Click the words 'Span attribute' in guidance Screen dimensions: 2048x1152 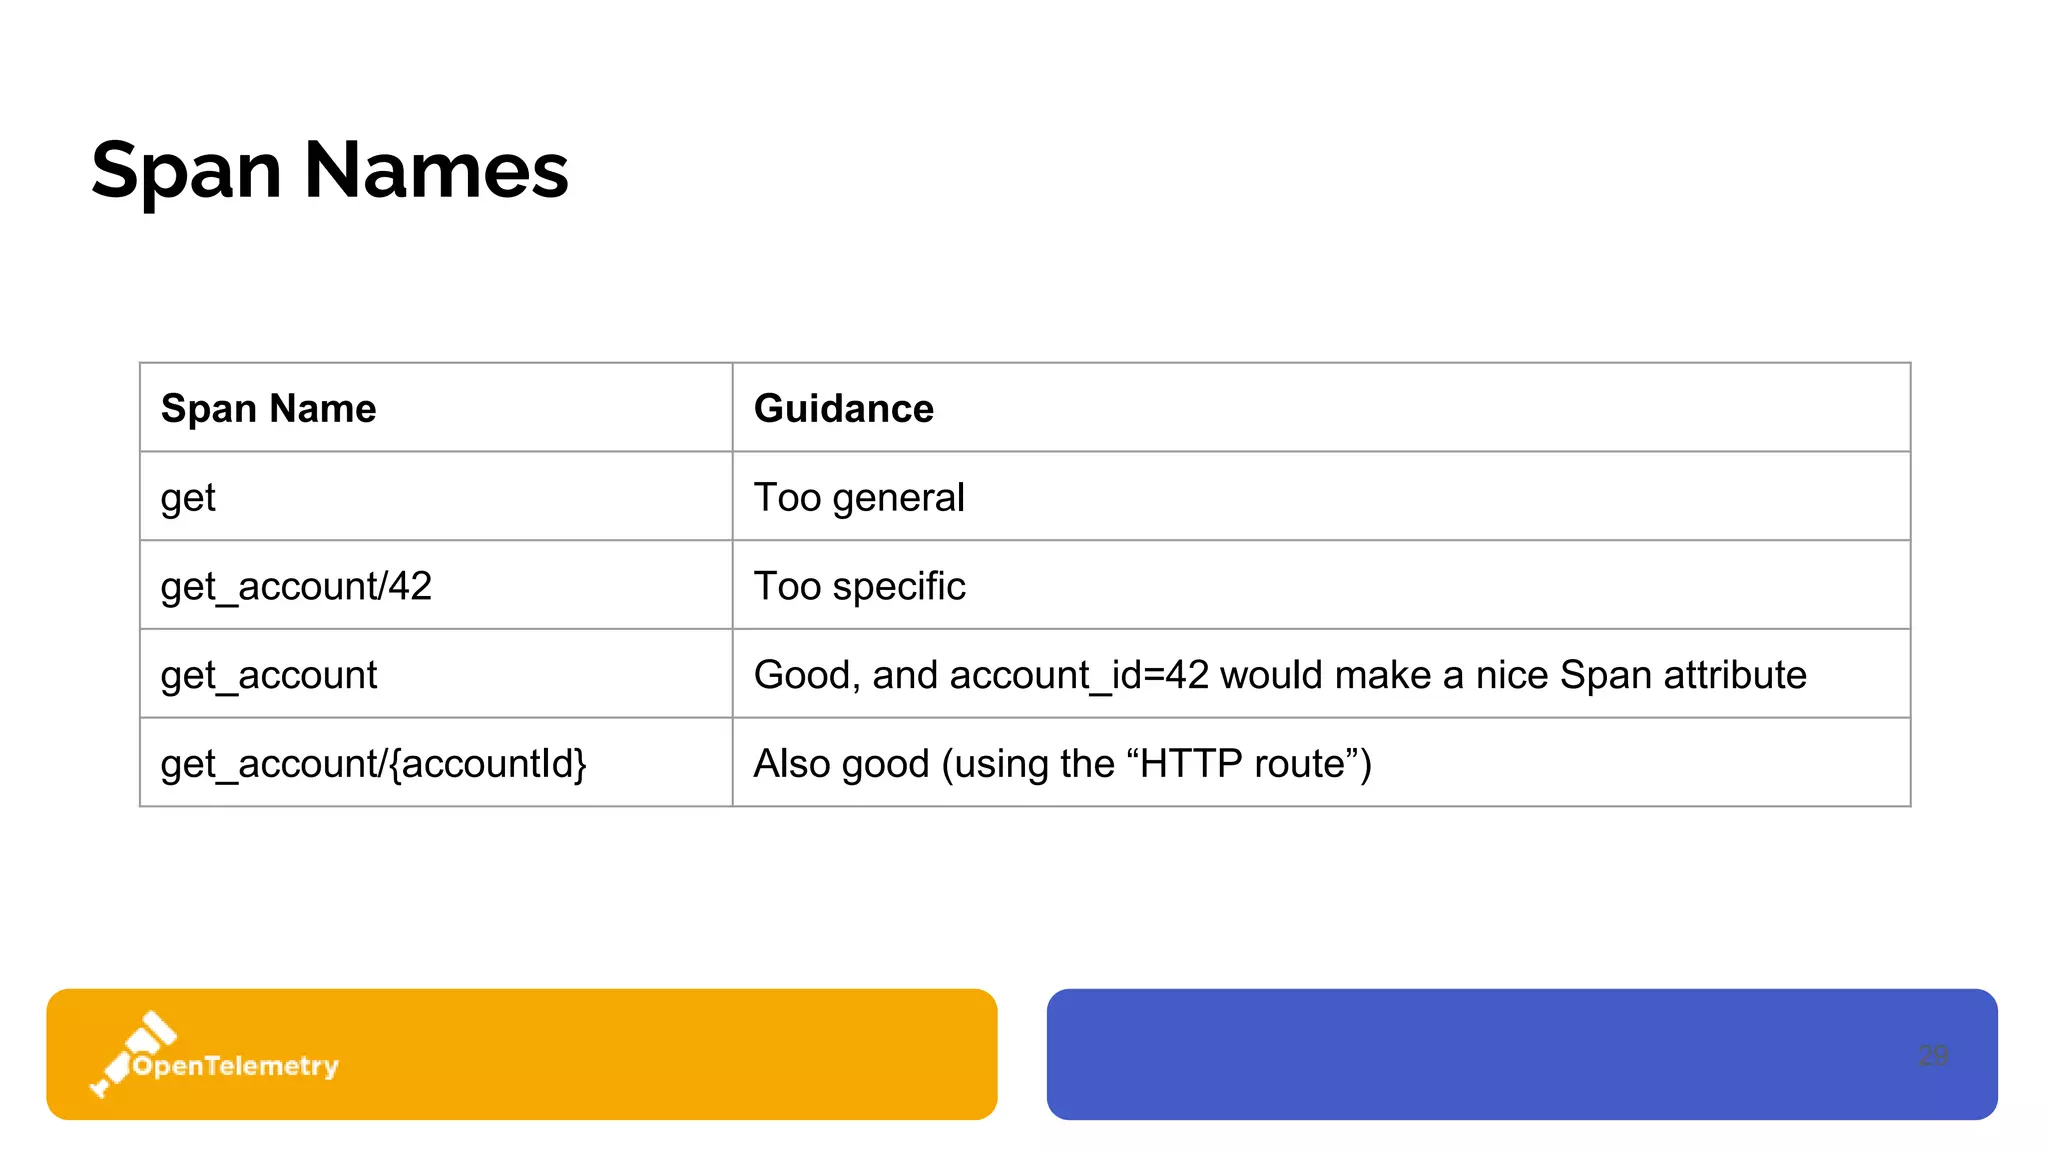(x=1683, y=675)
